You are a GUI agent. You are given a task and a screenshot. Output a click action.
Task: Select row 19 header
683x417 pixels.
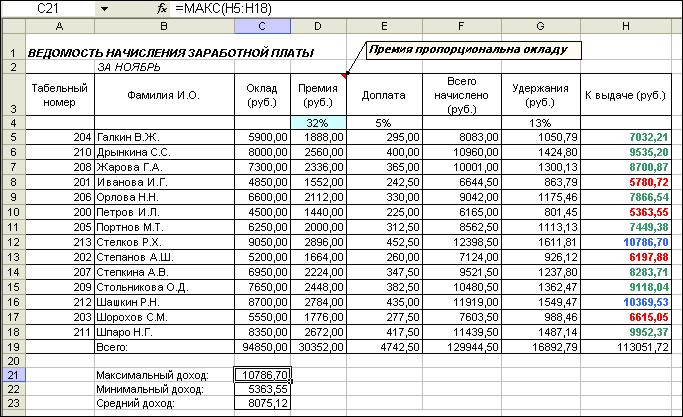pos(13,346)
